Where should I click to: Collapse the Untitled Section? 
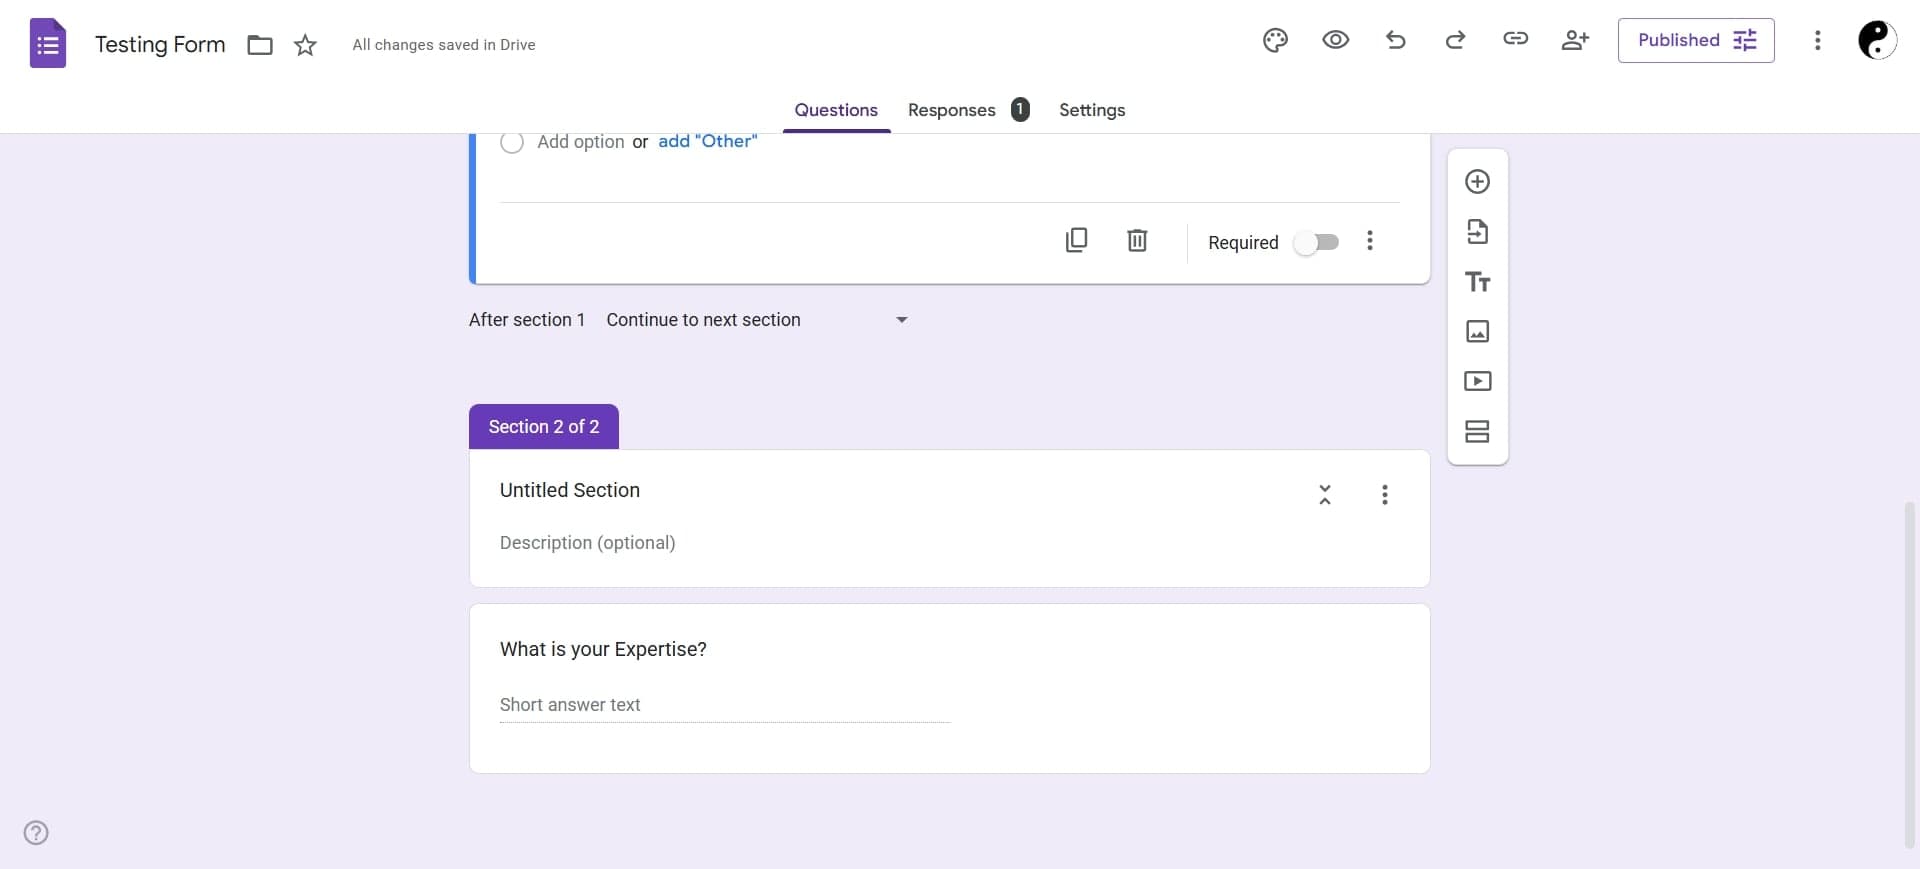[1324, 495]
